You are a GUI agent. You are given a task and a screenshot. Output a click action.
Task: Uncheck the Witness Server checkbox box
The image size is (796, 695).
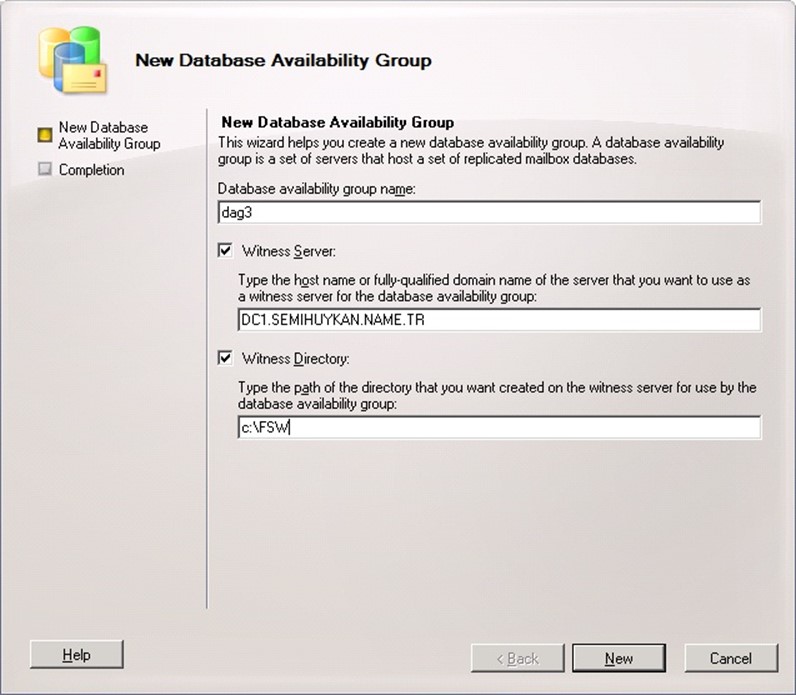pyautogui.click(x=225, y=251)
